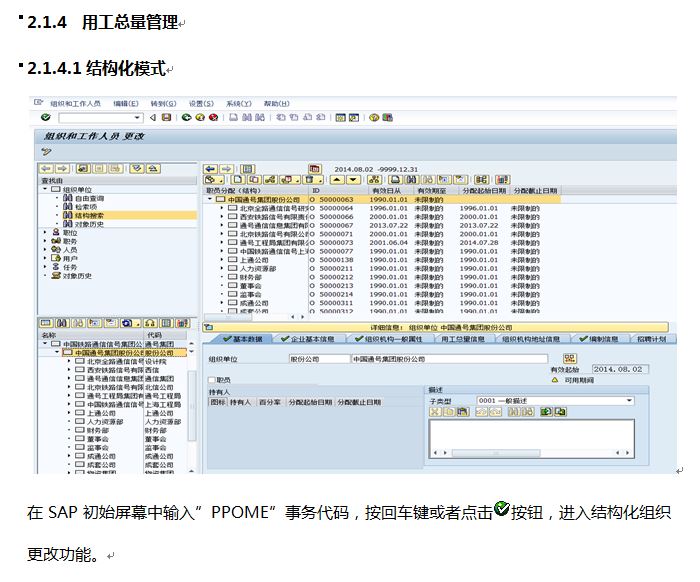This screenshot has width=700, height=582.
Task: Click the pencil display/change toggle icon
Action: 46,152
